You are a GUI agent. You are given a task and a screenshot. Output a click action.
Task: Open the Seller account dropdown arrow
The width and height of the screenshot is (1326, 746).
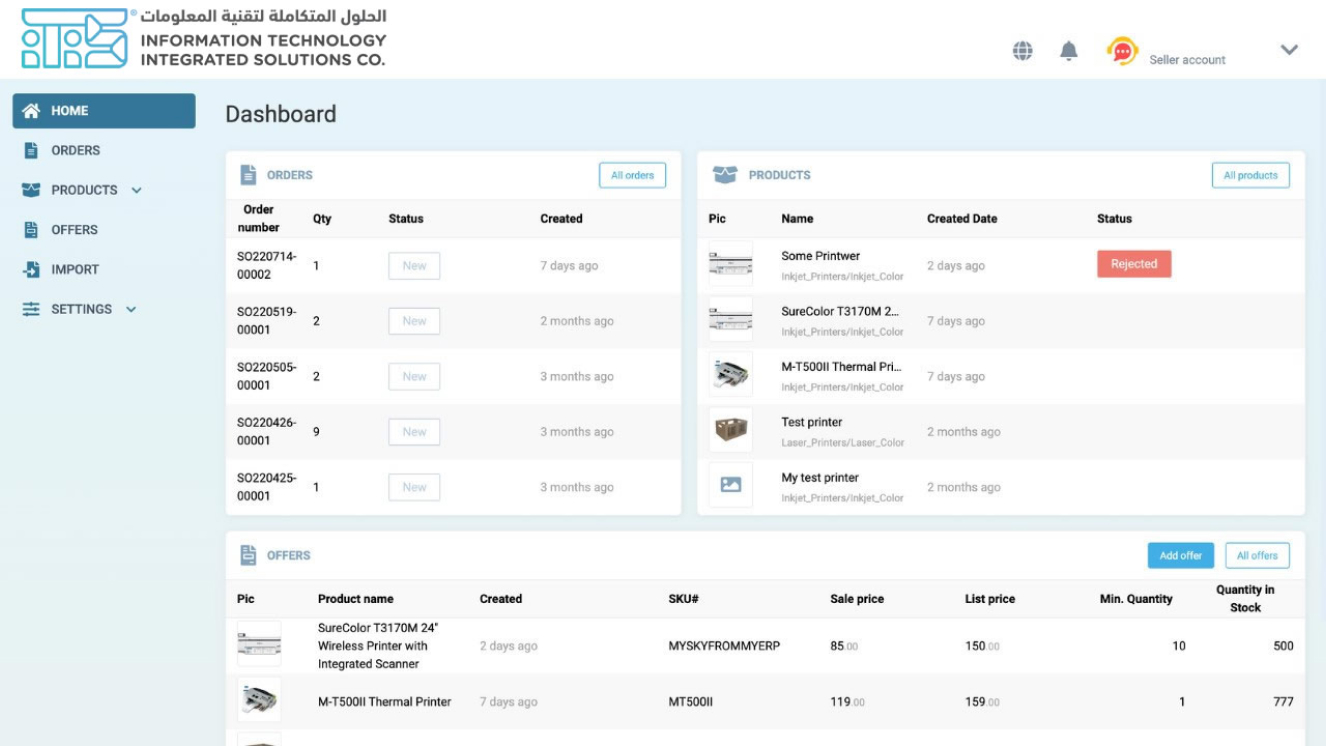pos(1289,50)
